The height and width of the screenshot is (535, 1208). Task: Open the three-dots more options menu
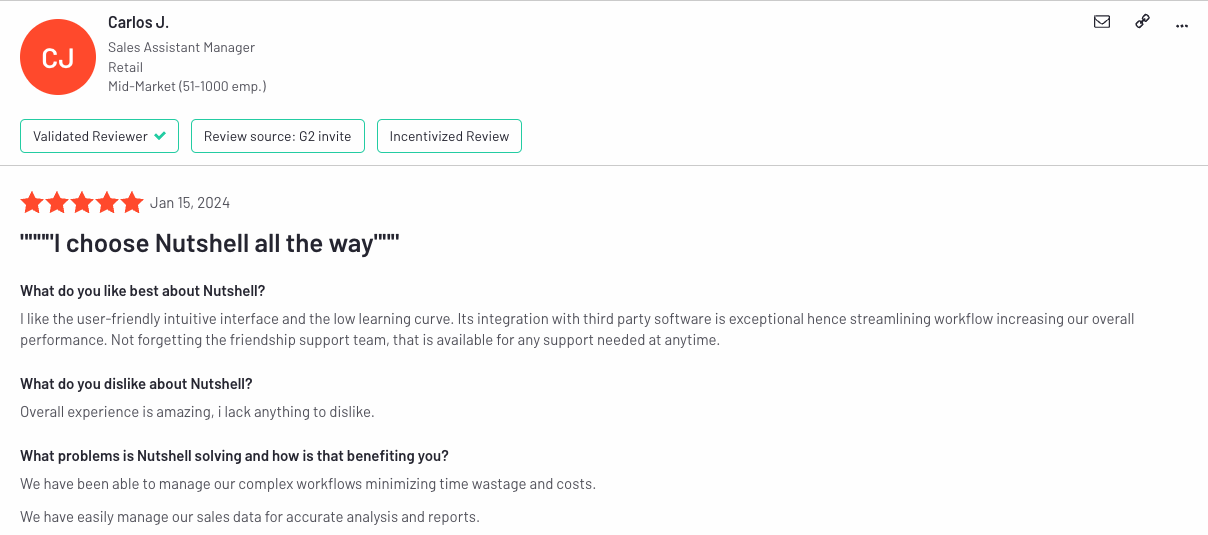[x=1182, y=24]
